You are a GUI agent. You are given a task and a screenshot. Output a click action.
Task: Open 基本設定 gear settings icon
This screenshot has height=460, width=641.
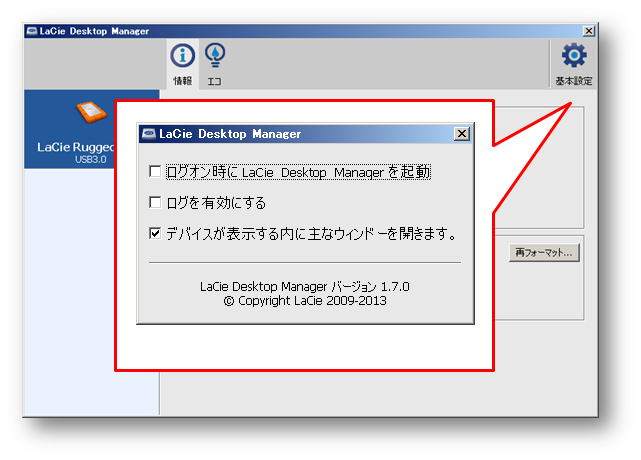pyautogui.click(x=574, y=56)
